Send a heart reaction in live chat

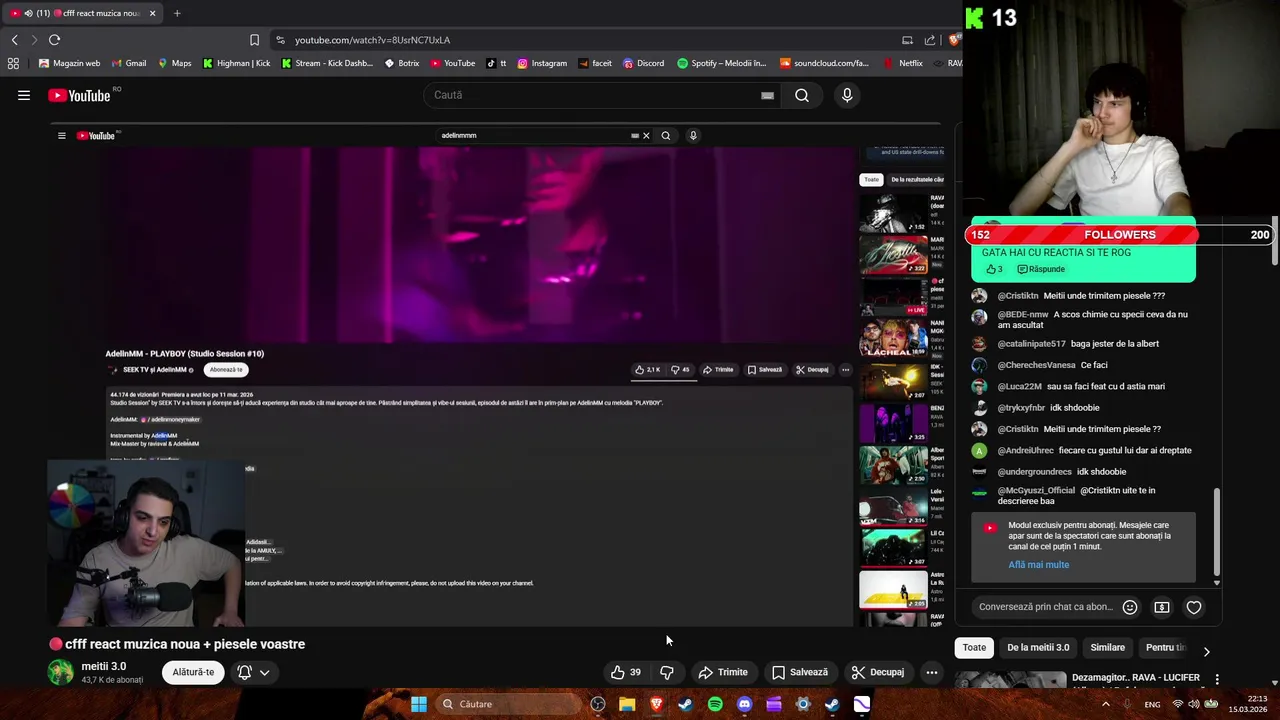tap(1194, 607)
